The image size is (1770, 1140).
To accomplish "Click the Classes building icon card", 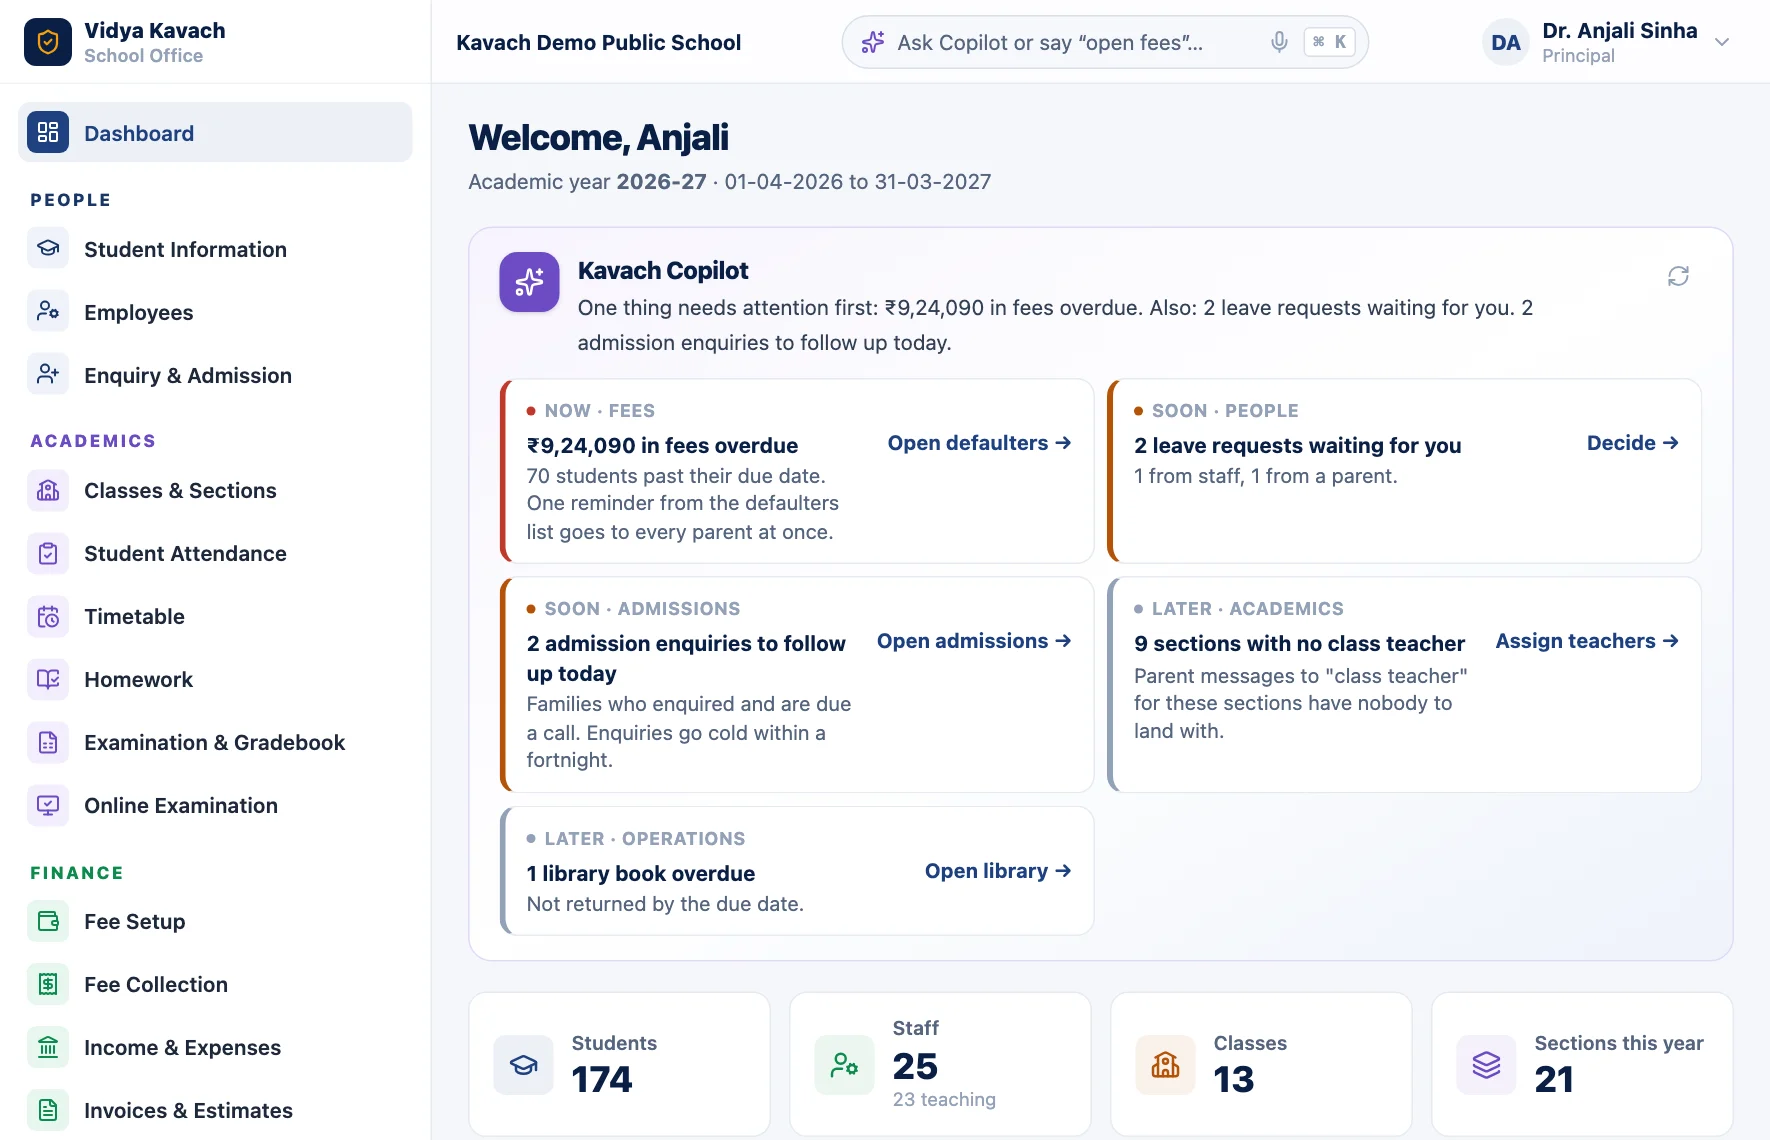I will pyautogui.click(x=1165, y=1065).
